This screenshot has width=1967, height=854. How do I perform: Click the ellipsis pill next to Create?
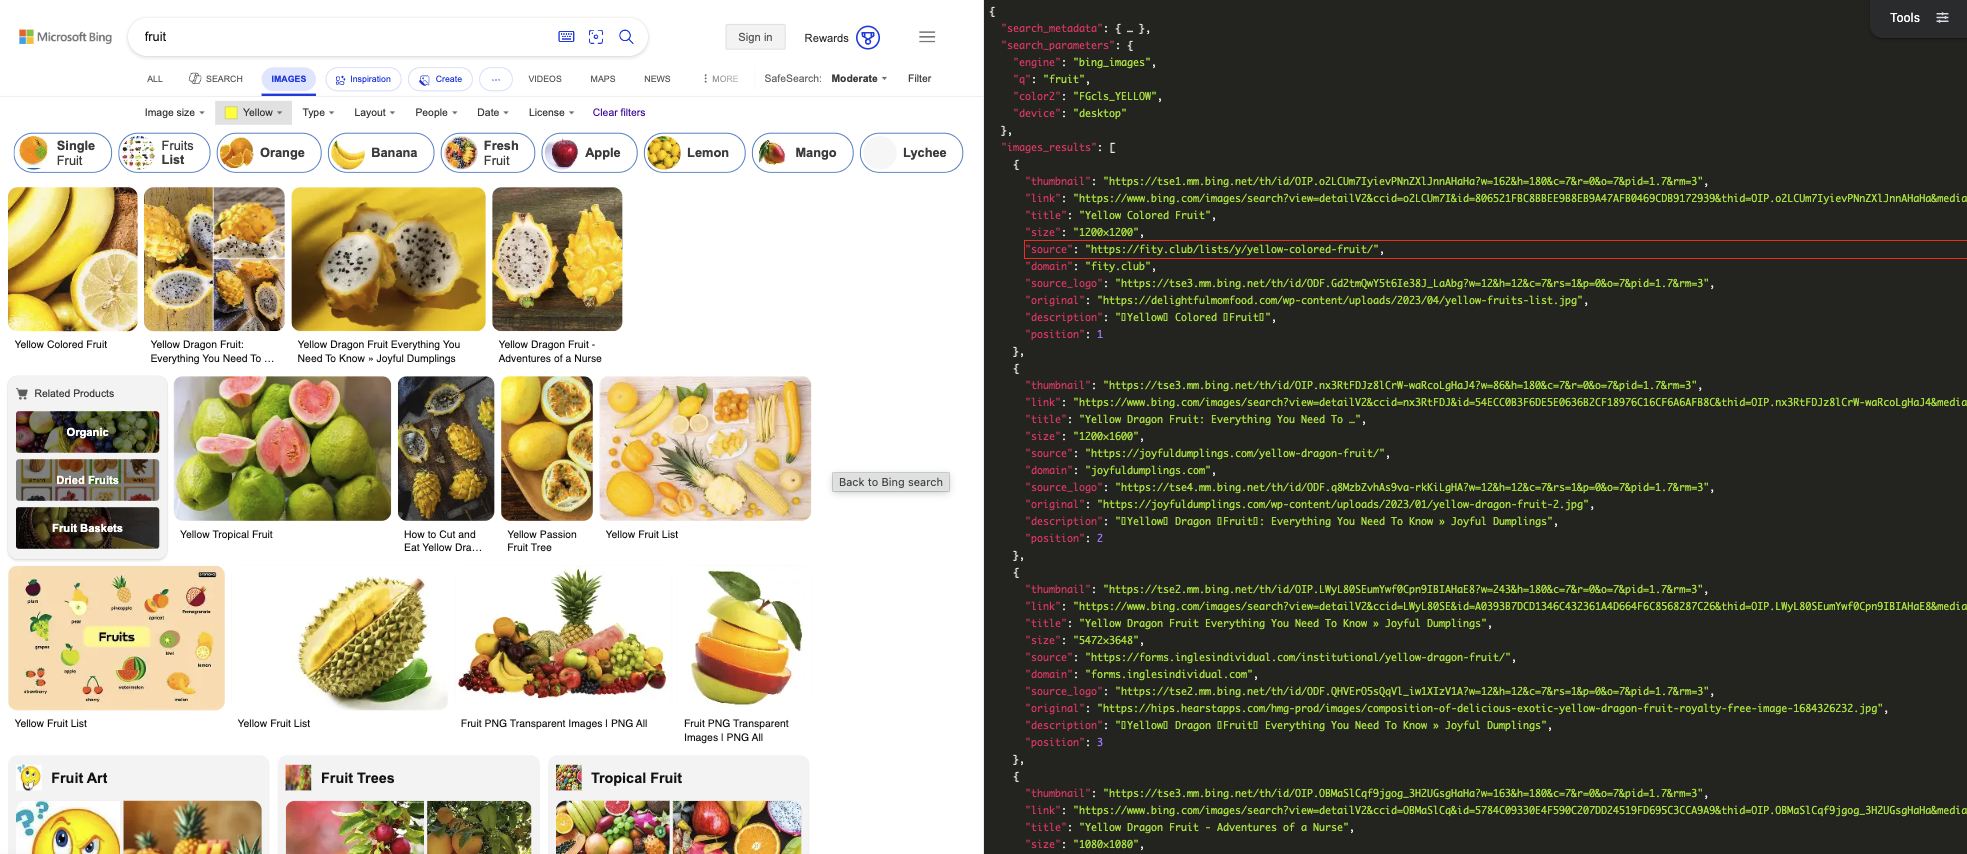(x=496, y=79)
